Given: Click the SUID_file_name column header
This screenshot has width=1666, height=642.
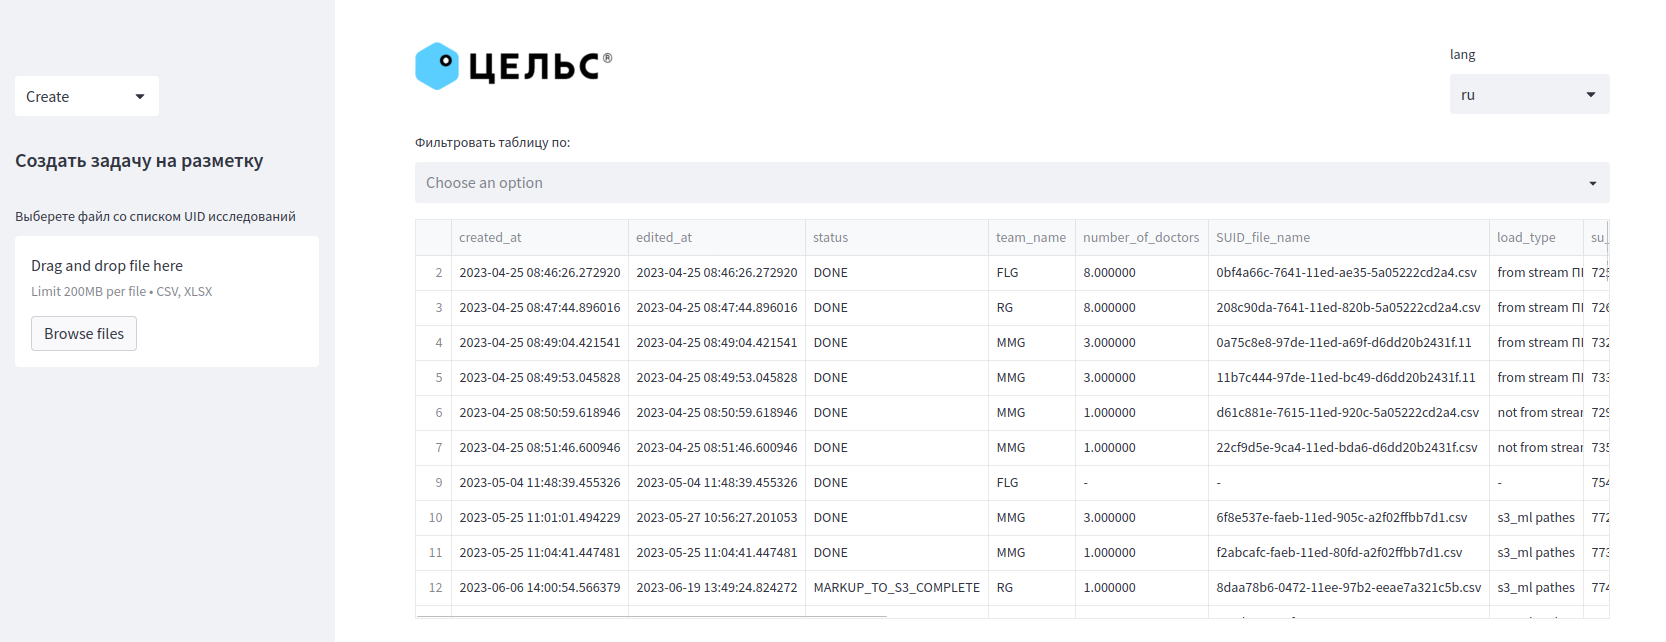Looking at the screenshot, I should pos(1262,238).
